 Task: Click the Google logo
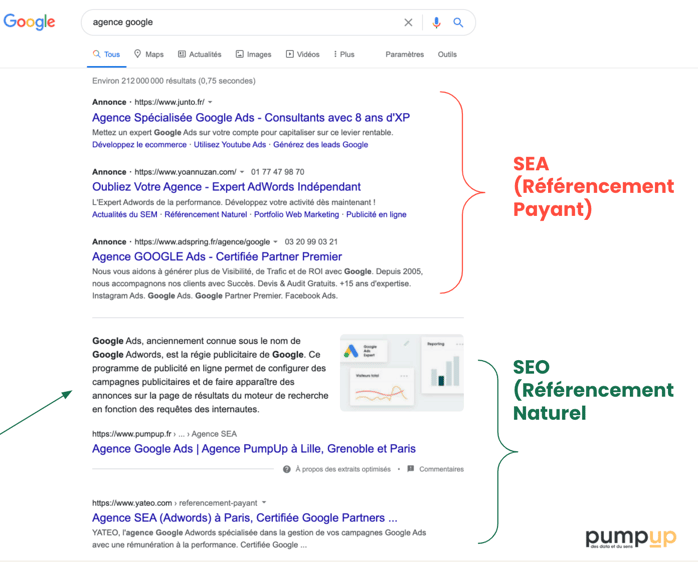coord(29,22)
